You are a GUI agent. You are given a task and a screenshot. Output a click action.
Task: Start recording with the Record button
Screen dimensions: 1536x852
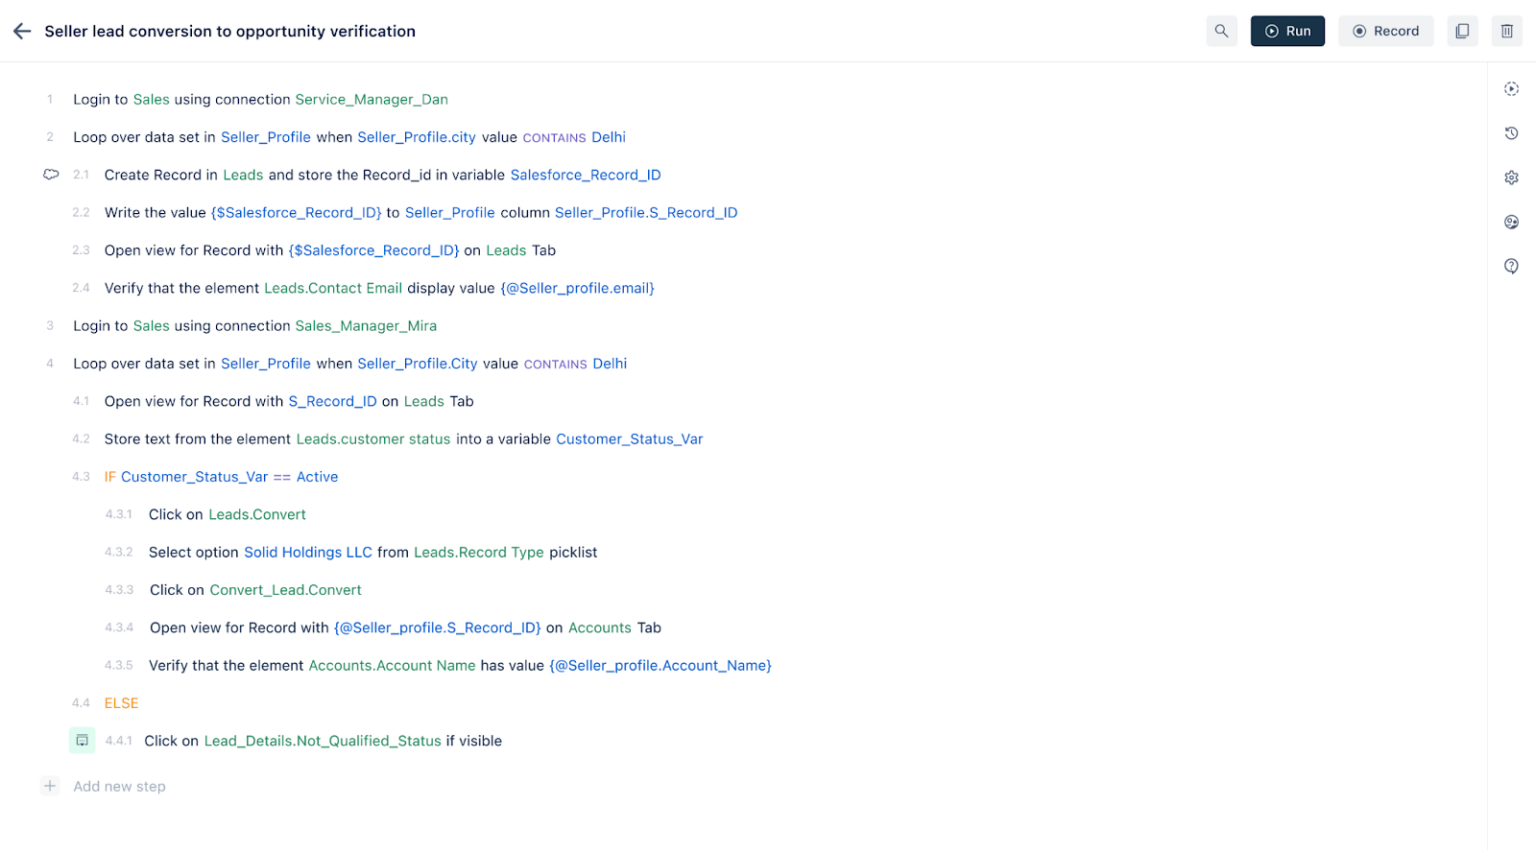[x=1386, y=31]
